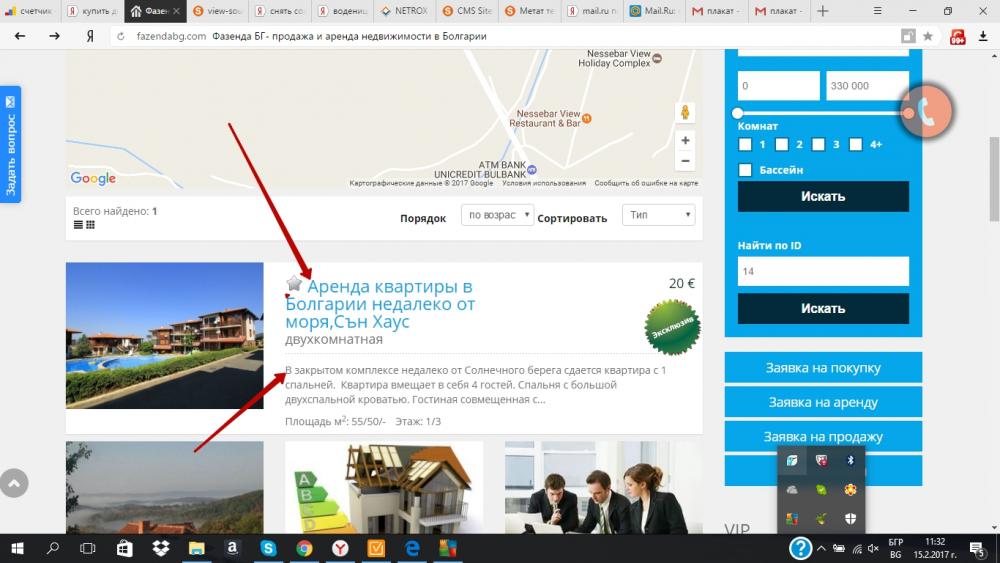Click the left price slider handle
Screen dimensions: 1000x563
point(738,113)
